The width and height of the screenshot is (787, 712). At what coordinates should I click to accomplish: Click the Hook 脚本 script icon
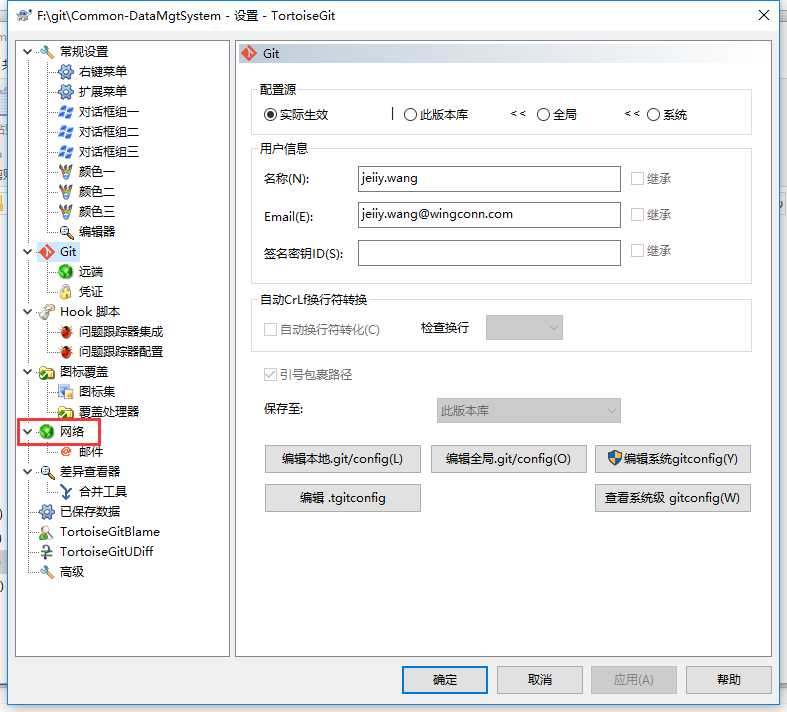tap(47, 312)
